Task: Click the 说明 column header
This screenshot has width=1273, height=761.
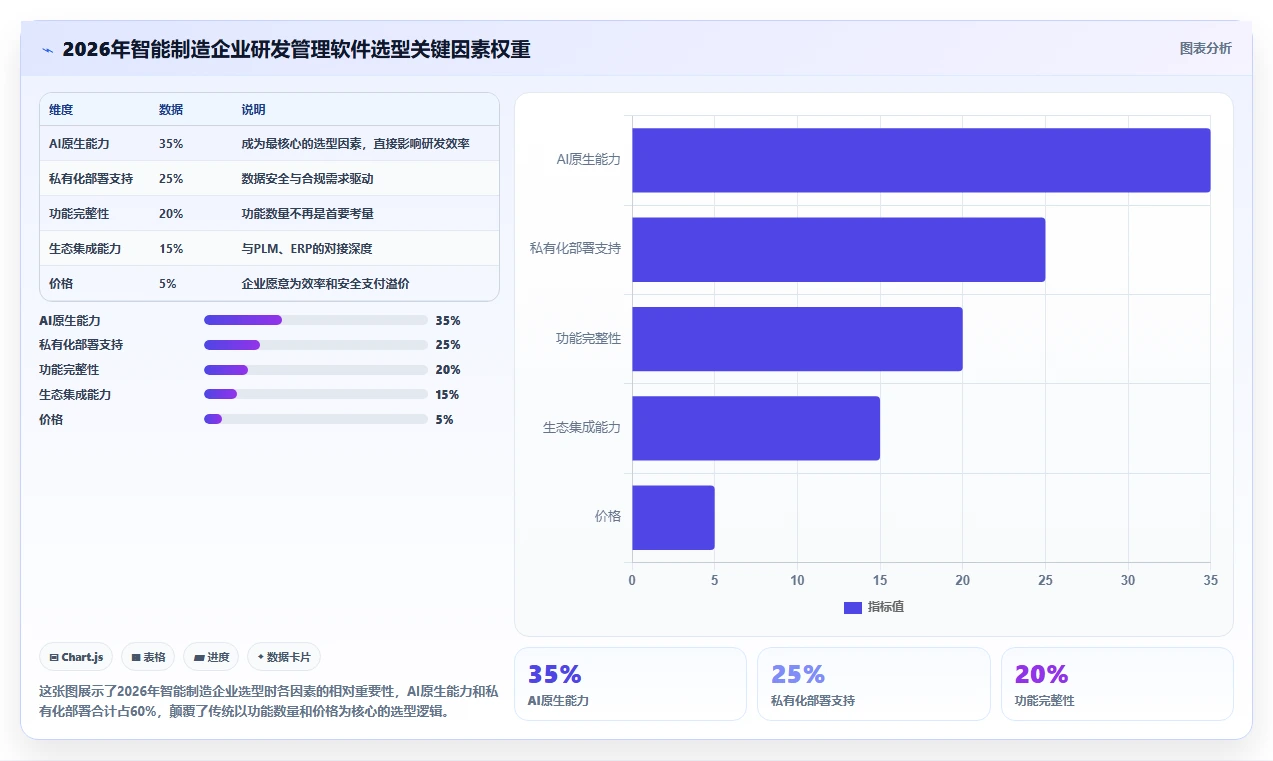Action: [x=254, y=109]
